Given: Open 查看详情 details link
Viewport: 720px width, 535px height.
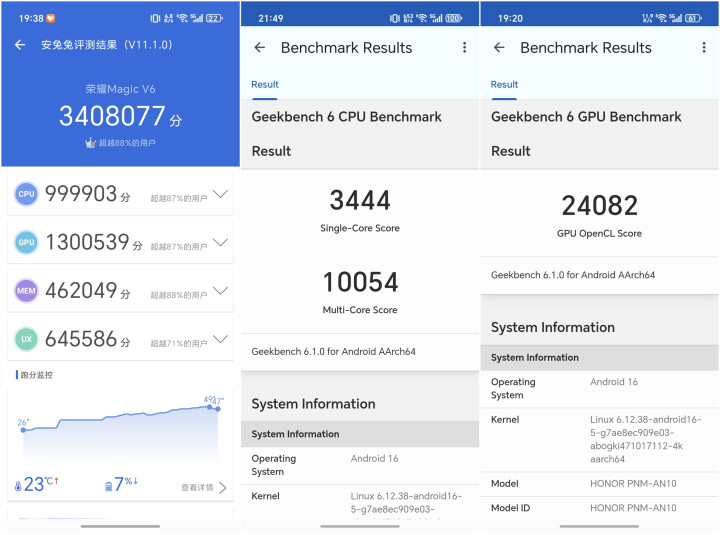Looking at the screenshot, I should tap(204, 487).
